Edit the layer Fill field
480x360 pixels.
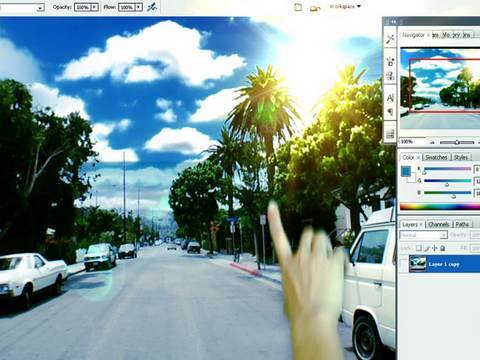click(x=475, y=248)
